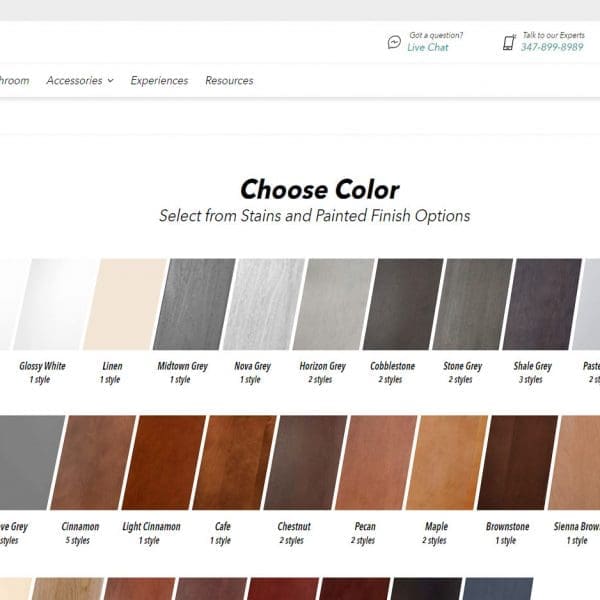
Task: Click the phone icon beside Talk to our Experts
Action: pyautogui.click(x=508, y=42)
